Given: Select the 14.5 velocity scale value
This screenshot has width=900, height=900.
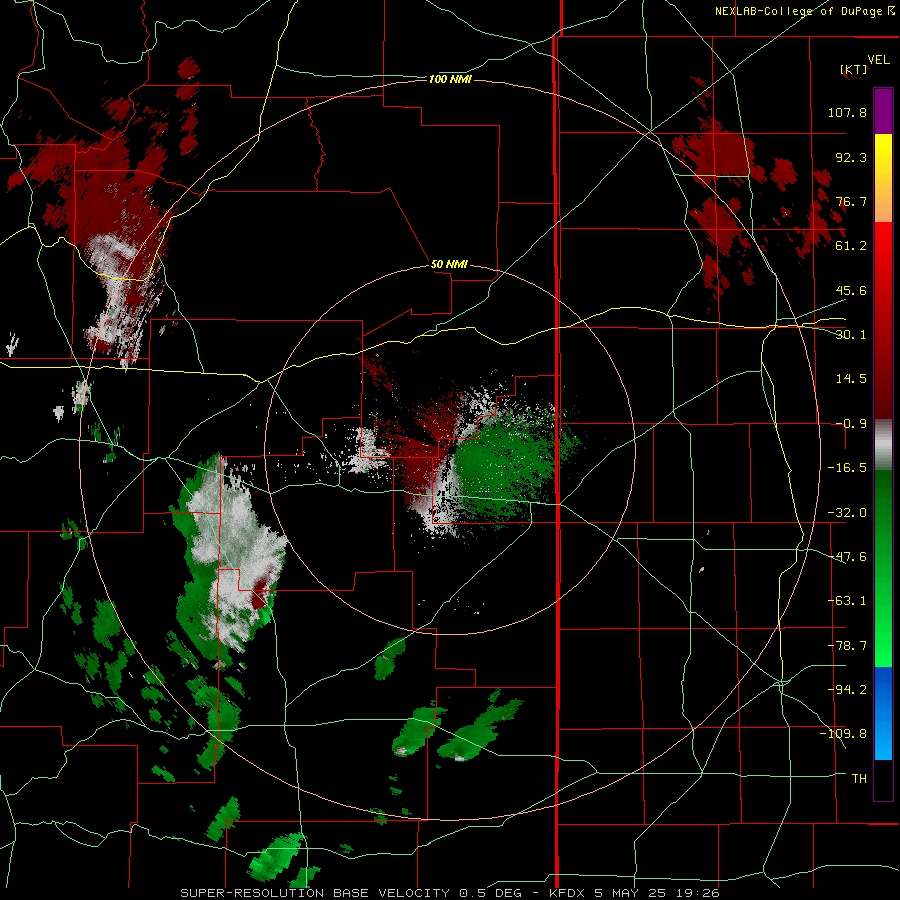Looking at the screenshot, I should click(851, 379).
